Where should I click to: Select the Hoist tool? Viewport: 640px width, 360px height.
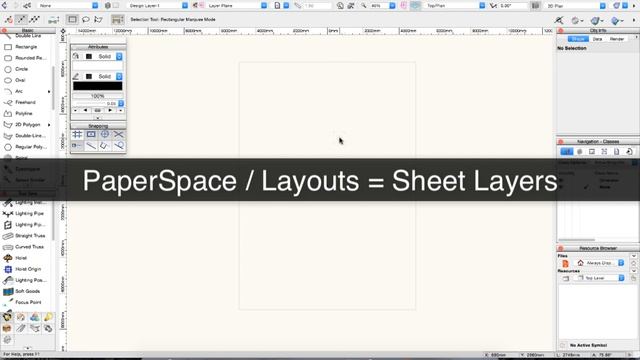(x=16, y=258)
